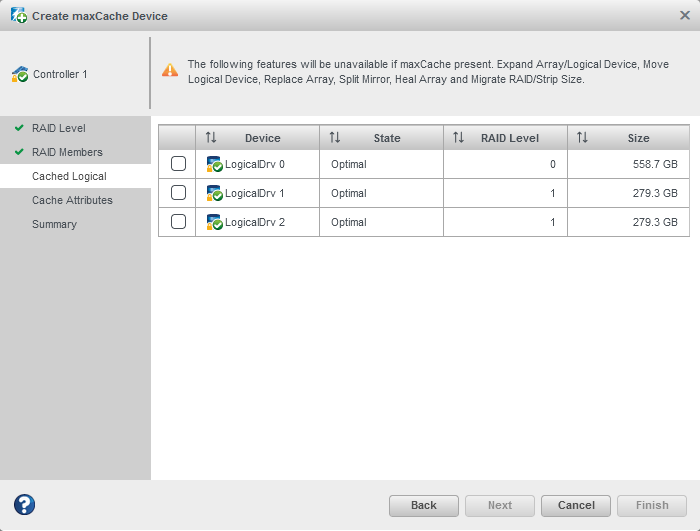The image size is (700, 531).
Task: Click the green checkmark beside RAID Members
Action: point(19,152)
